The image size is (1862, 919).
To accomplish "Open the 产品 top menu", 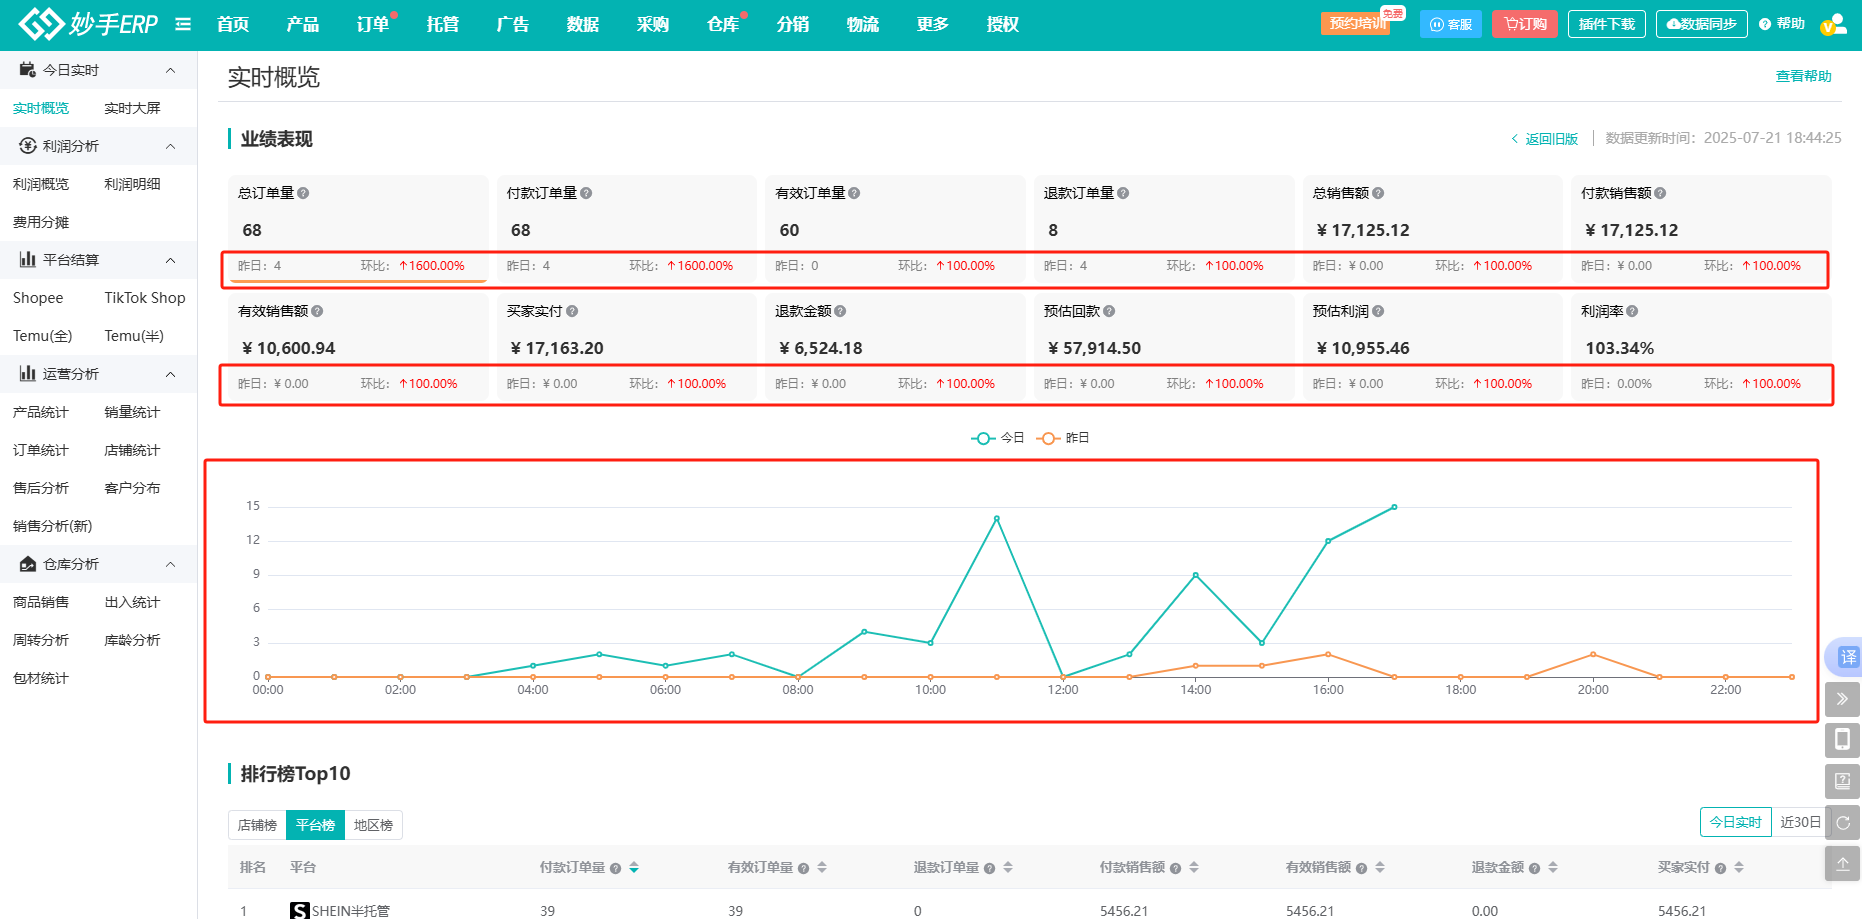I will (x=303, y=24).
